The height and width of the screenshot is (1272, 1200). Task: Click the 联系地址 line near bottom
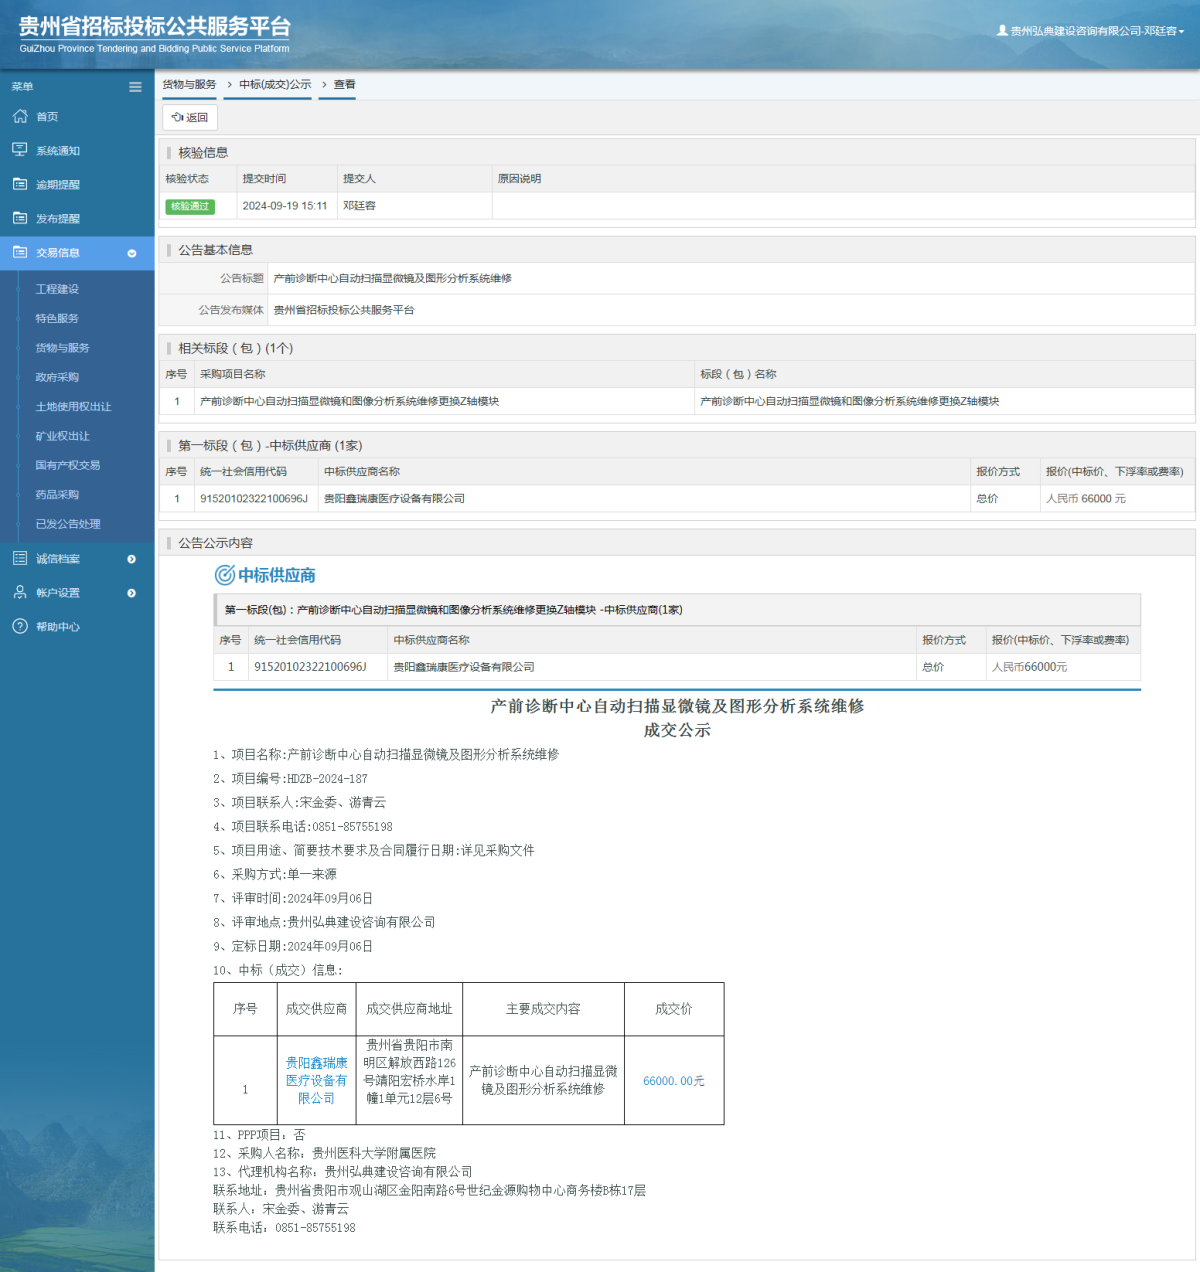pos(429,1190)
